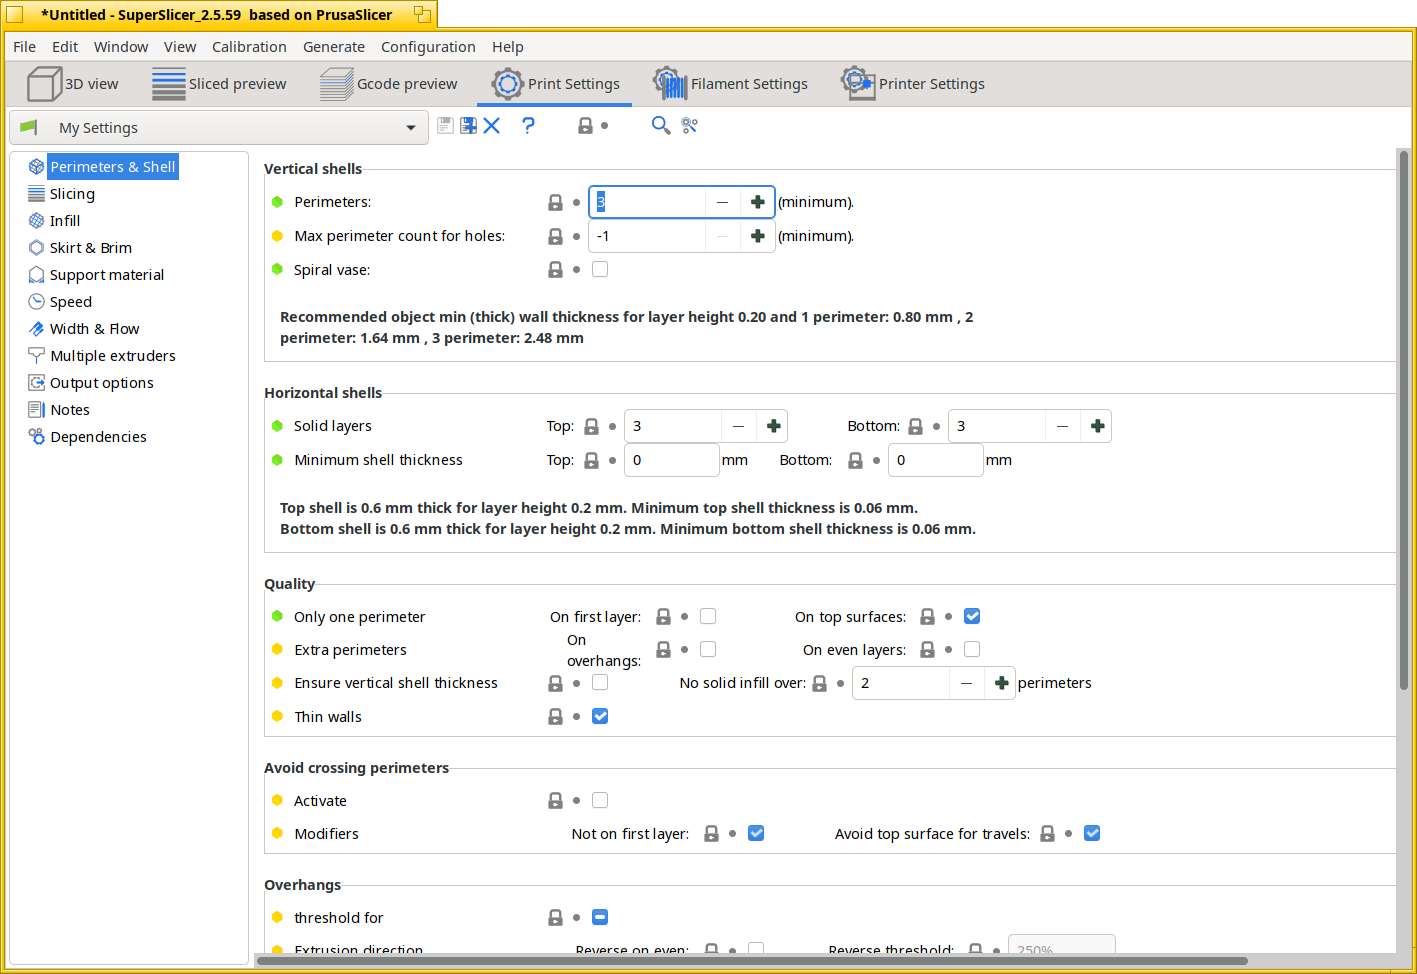Image resolution: width=1417 pixels, height=974 pixels.
Task: Select Slicing in the sidebar
Action: [x=72, y=194]
